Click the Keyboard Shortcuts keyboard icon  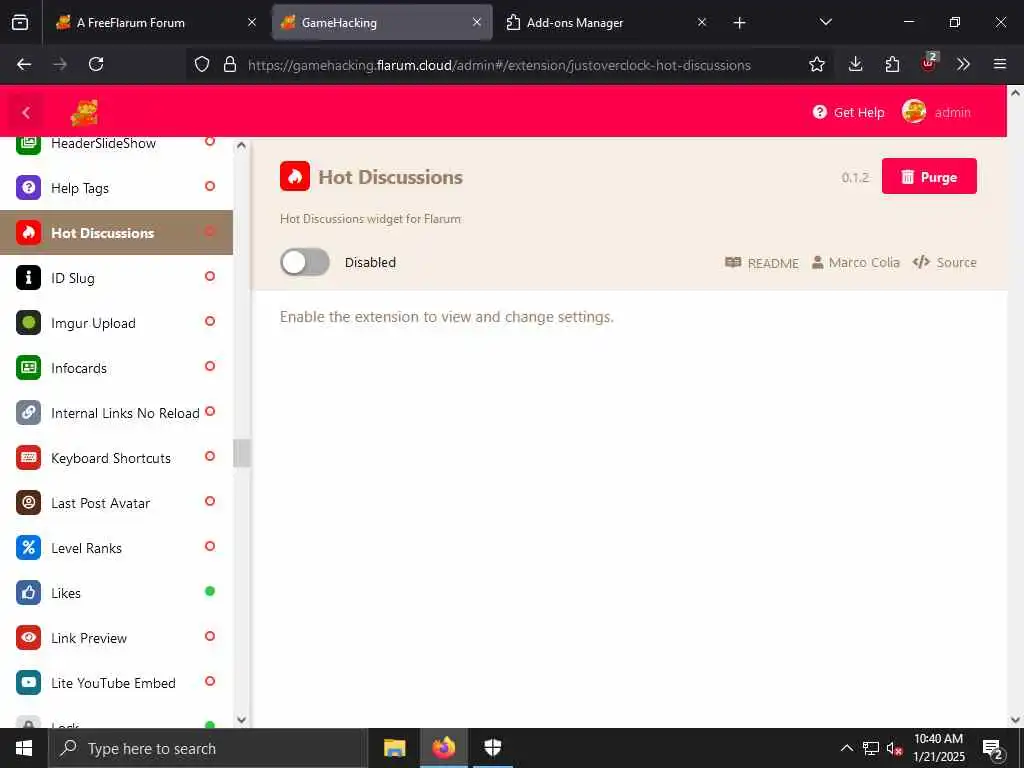[28, 458]
